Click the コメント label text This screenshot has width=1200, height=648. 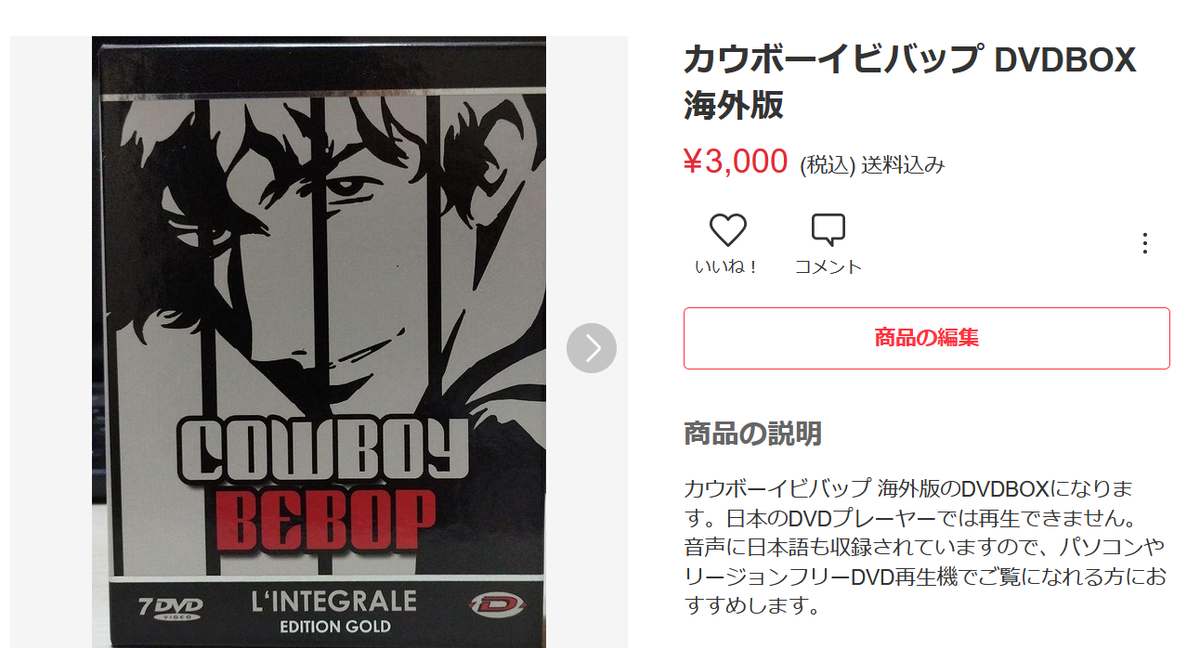[x=828, y=267]
